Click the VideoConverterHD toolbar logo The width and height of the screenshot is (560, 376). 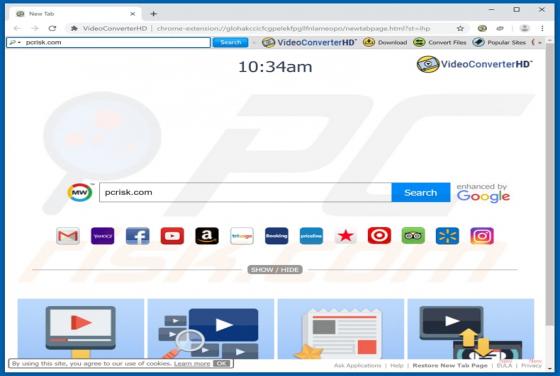[x=309, y=42]
